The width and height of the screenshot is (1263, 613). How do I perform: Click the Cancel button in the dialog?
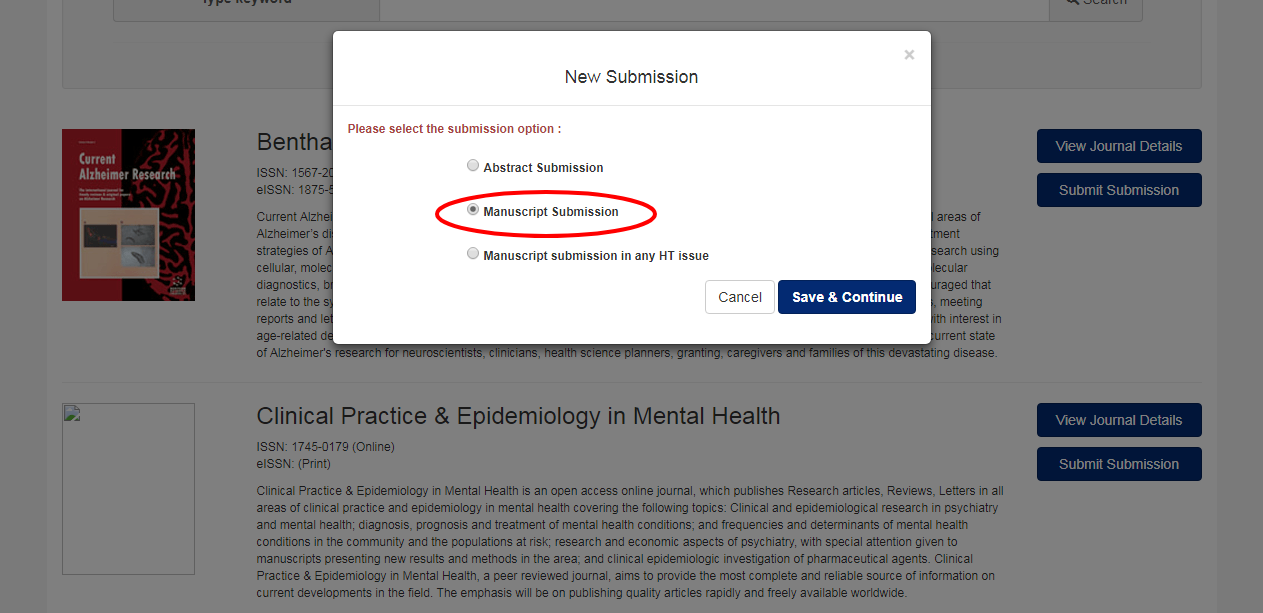click(x=740, y=297)
